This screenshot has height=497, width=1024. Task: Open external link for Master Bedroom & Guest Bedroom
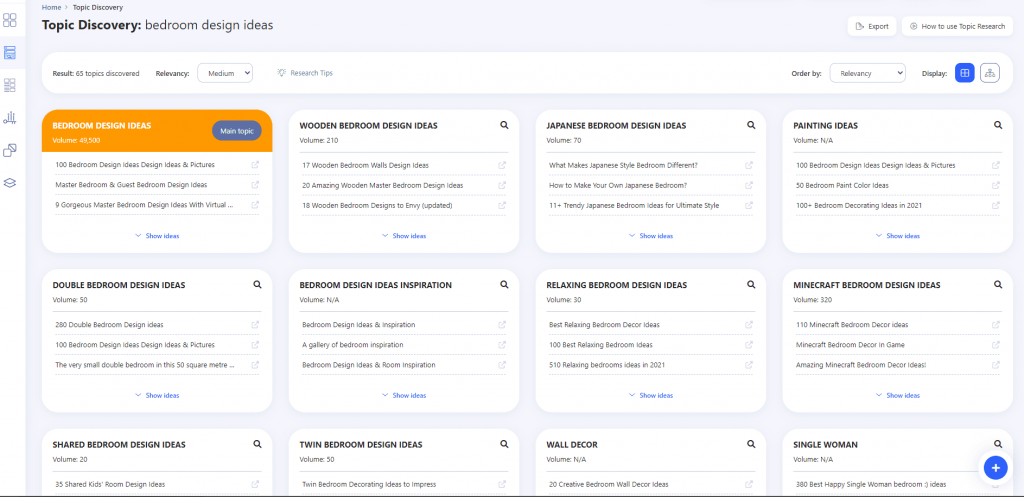tap(255, 185)
